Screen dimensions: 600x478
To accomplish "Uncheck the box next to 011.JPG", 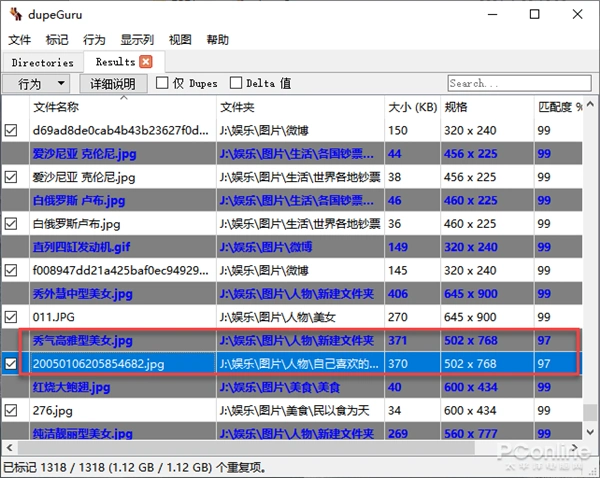I will [12, 318].
